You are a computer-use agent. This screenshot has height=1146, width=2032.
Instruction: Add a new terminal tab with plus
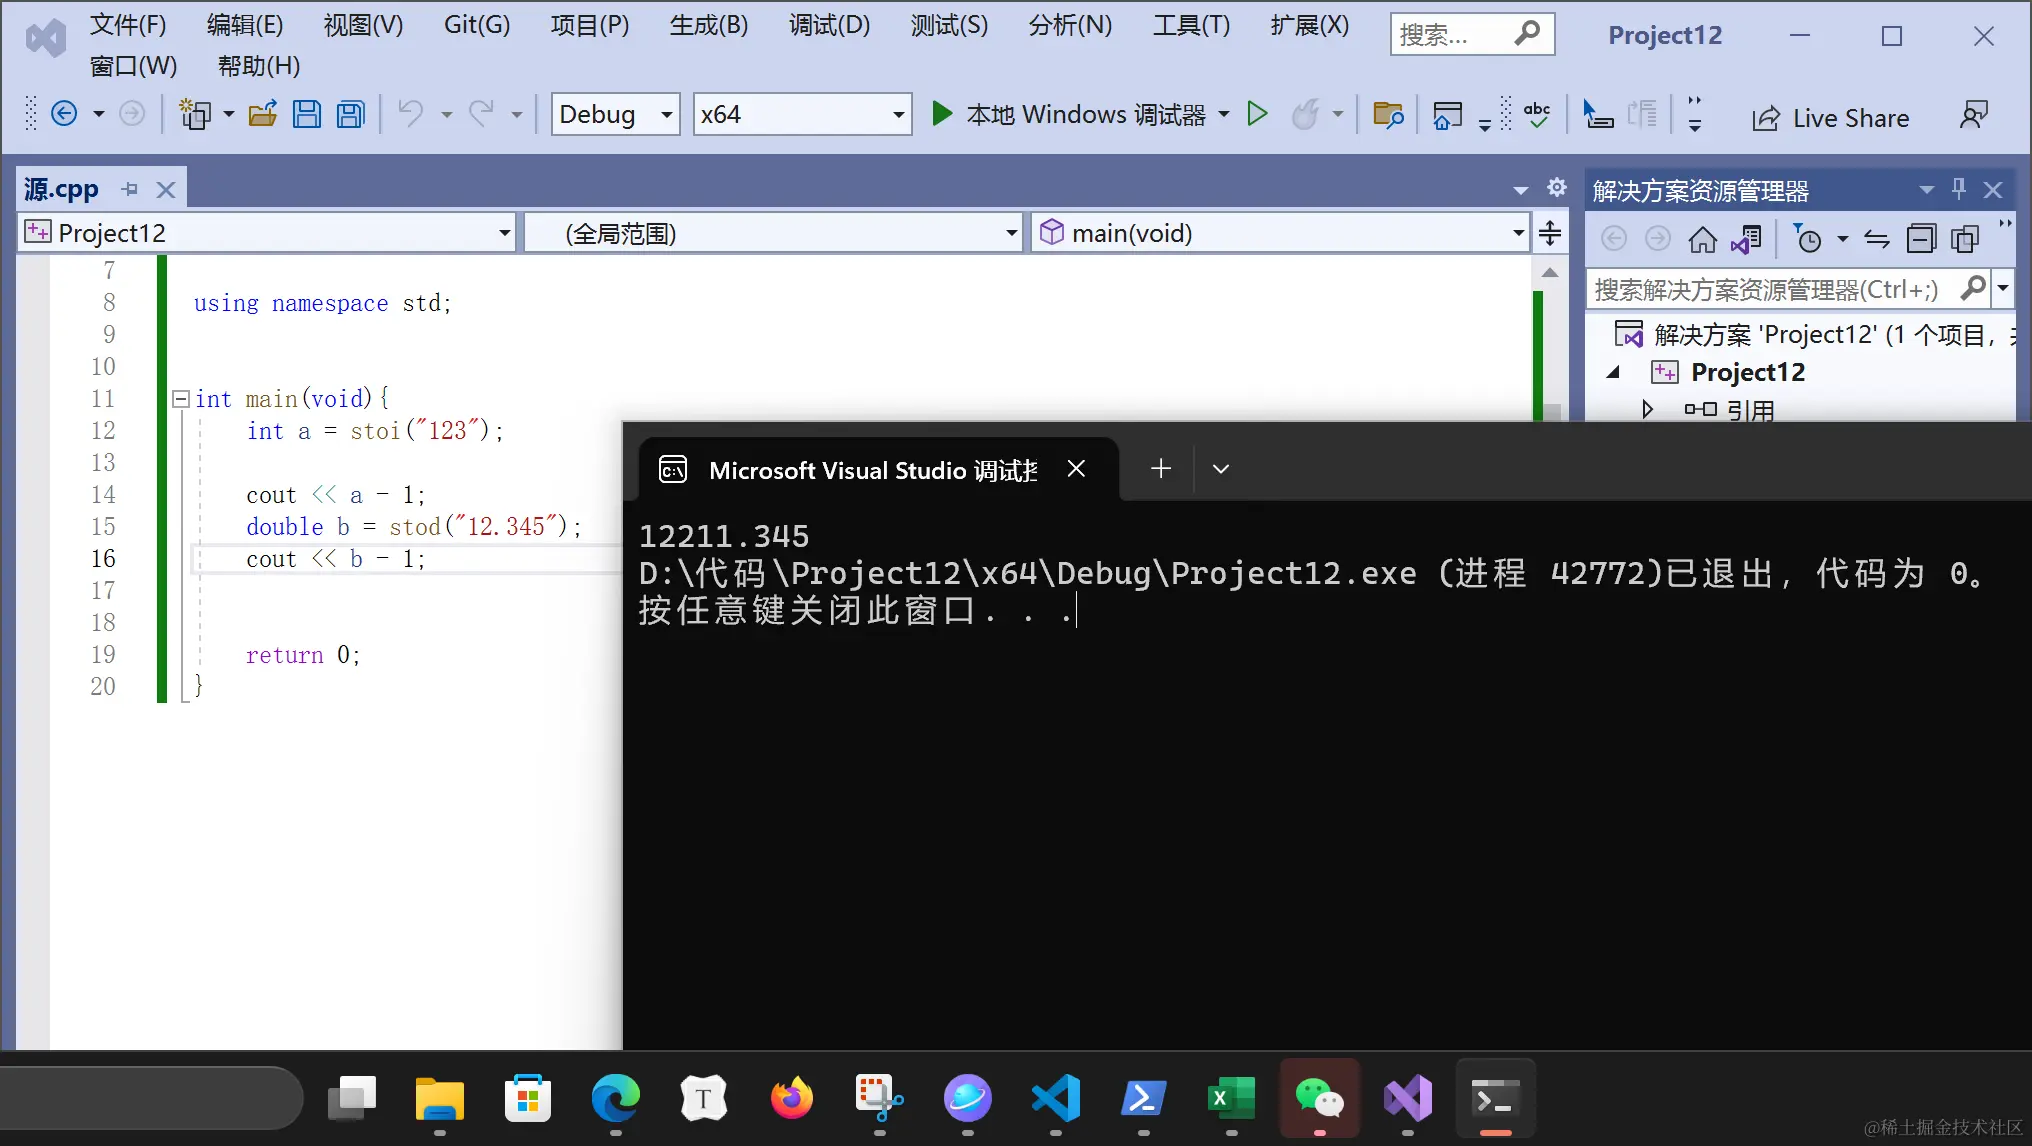coord(1160,468)
